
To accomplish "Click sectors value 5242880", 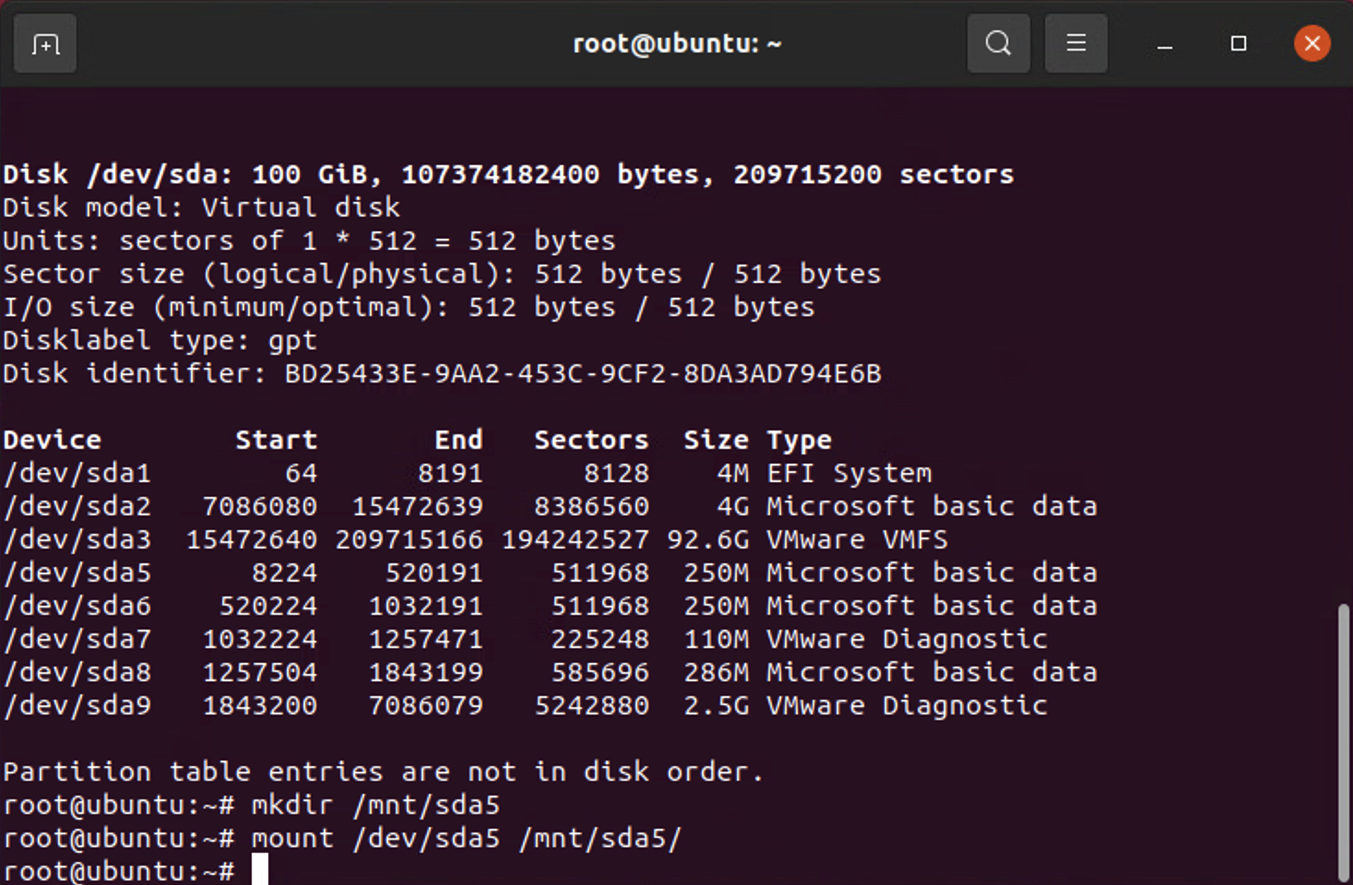I will pyautogui.click(x=591, y=706).
